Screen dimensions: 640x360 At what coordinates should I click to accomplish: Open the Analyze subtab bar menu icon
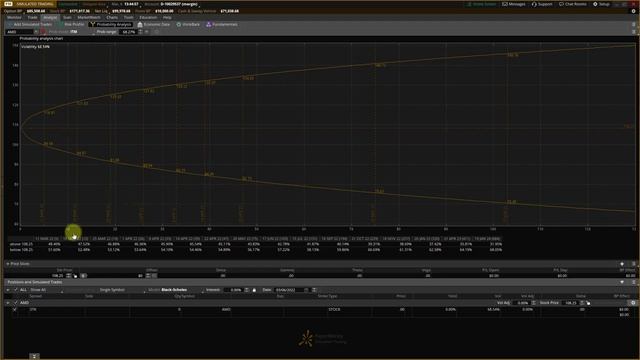(x=633, y=24)
